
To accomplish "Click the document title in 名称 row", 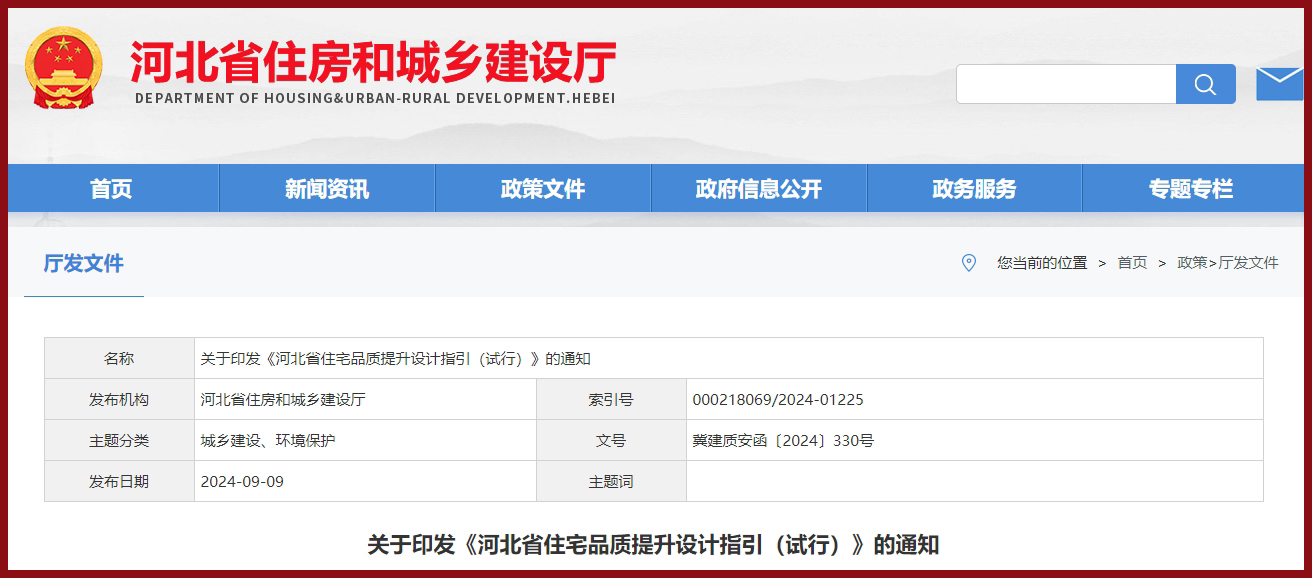I will coord(396,359).
